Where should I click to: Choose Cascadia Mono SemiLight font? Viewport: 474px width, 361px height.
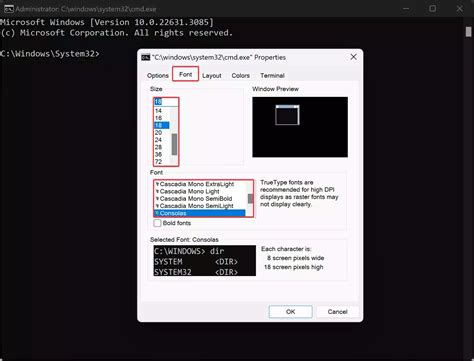[200, 206]
